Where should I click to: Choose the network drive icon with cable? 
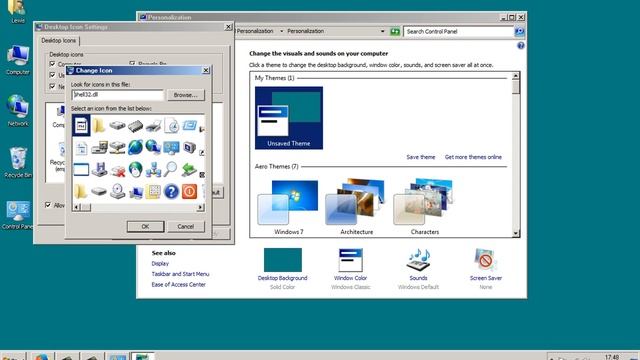point(117,147)
